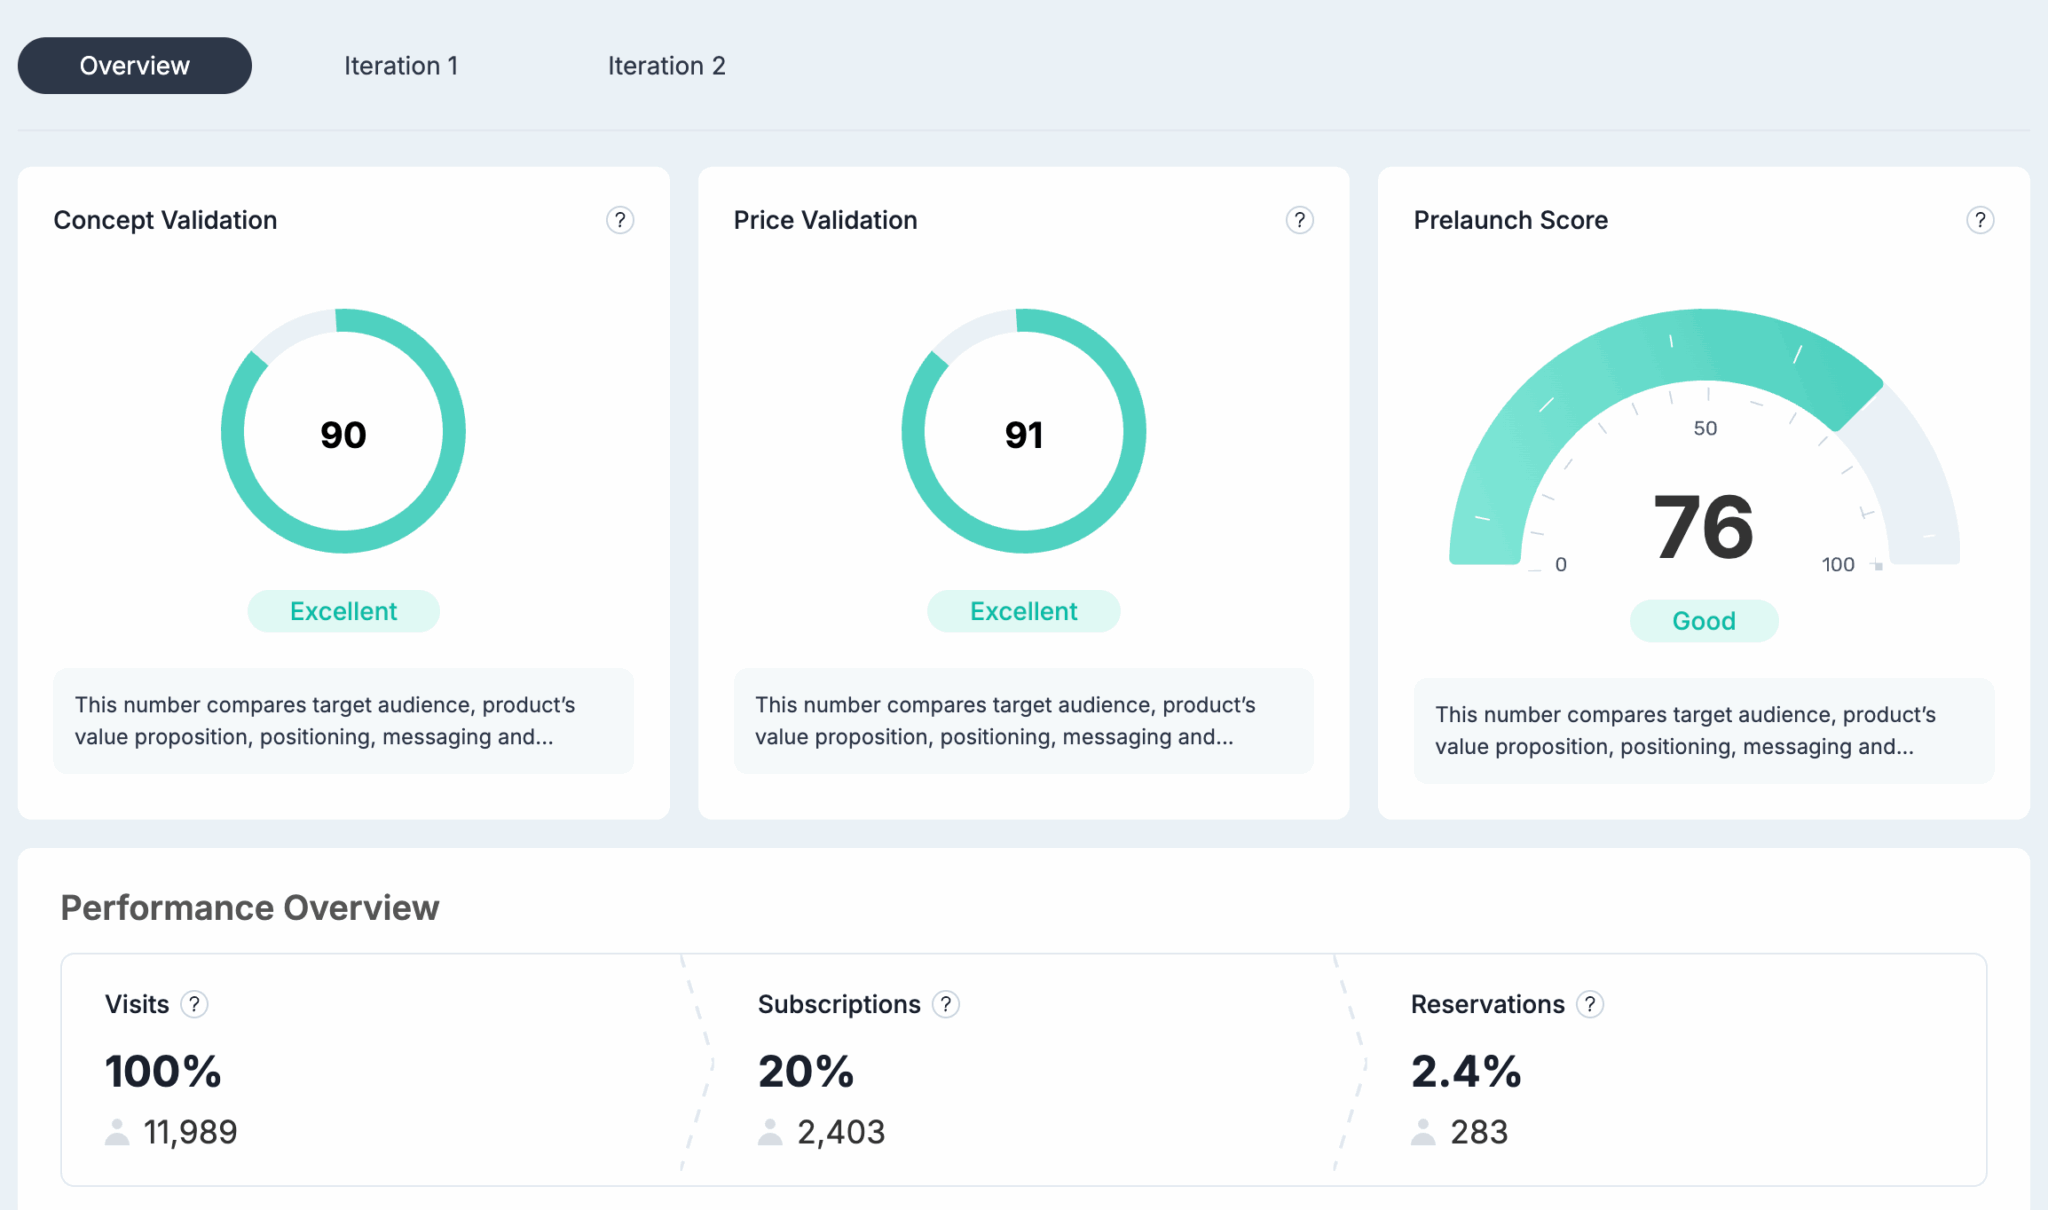
Task: Click the Excellent badge under Concept Validation
Action: click(x=343, y=611)
